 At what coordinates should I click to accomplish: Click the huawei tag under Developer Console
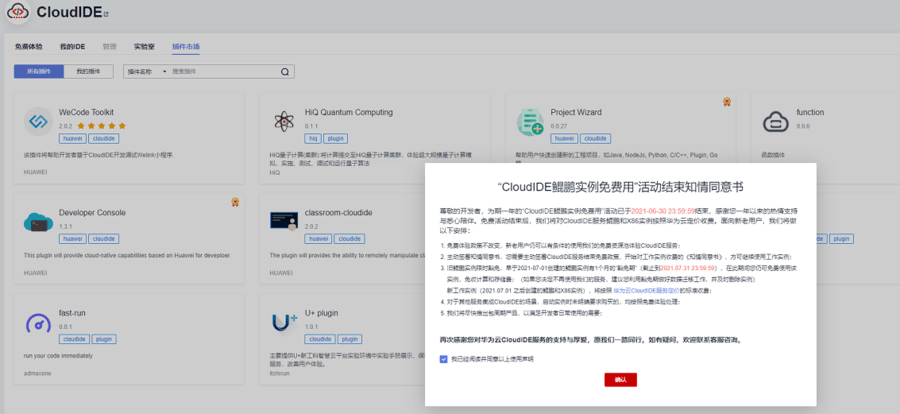pyautogui.click(x=72, y=239)
